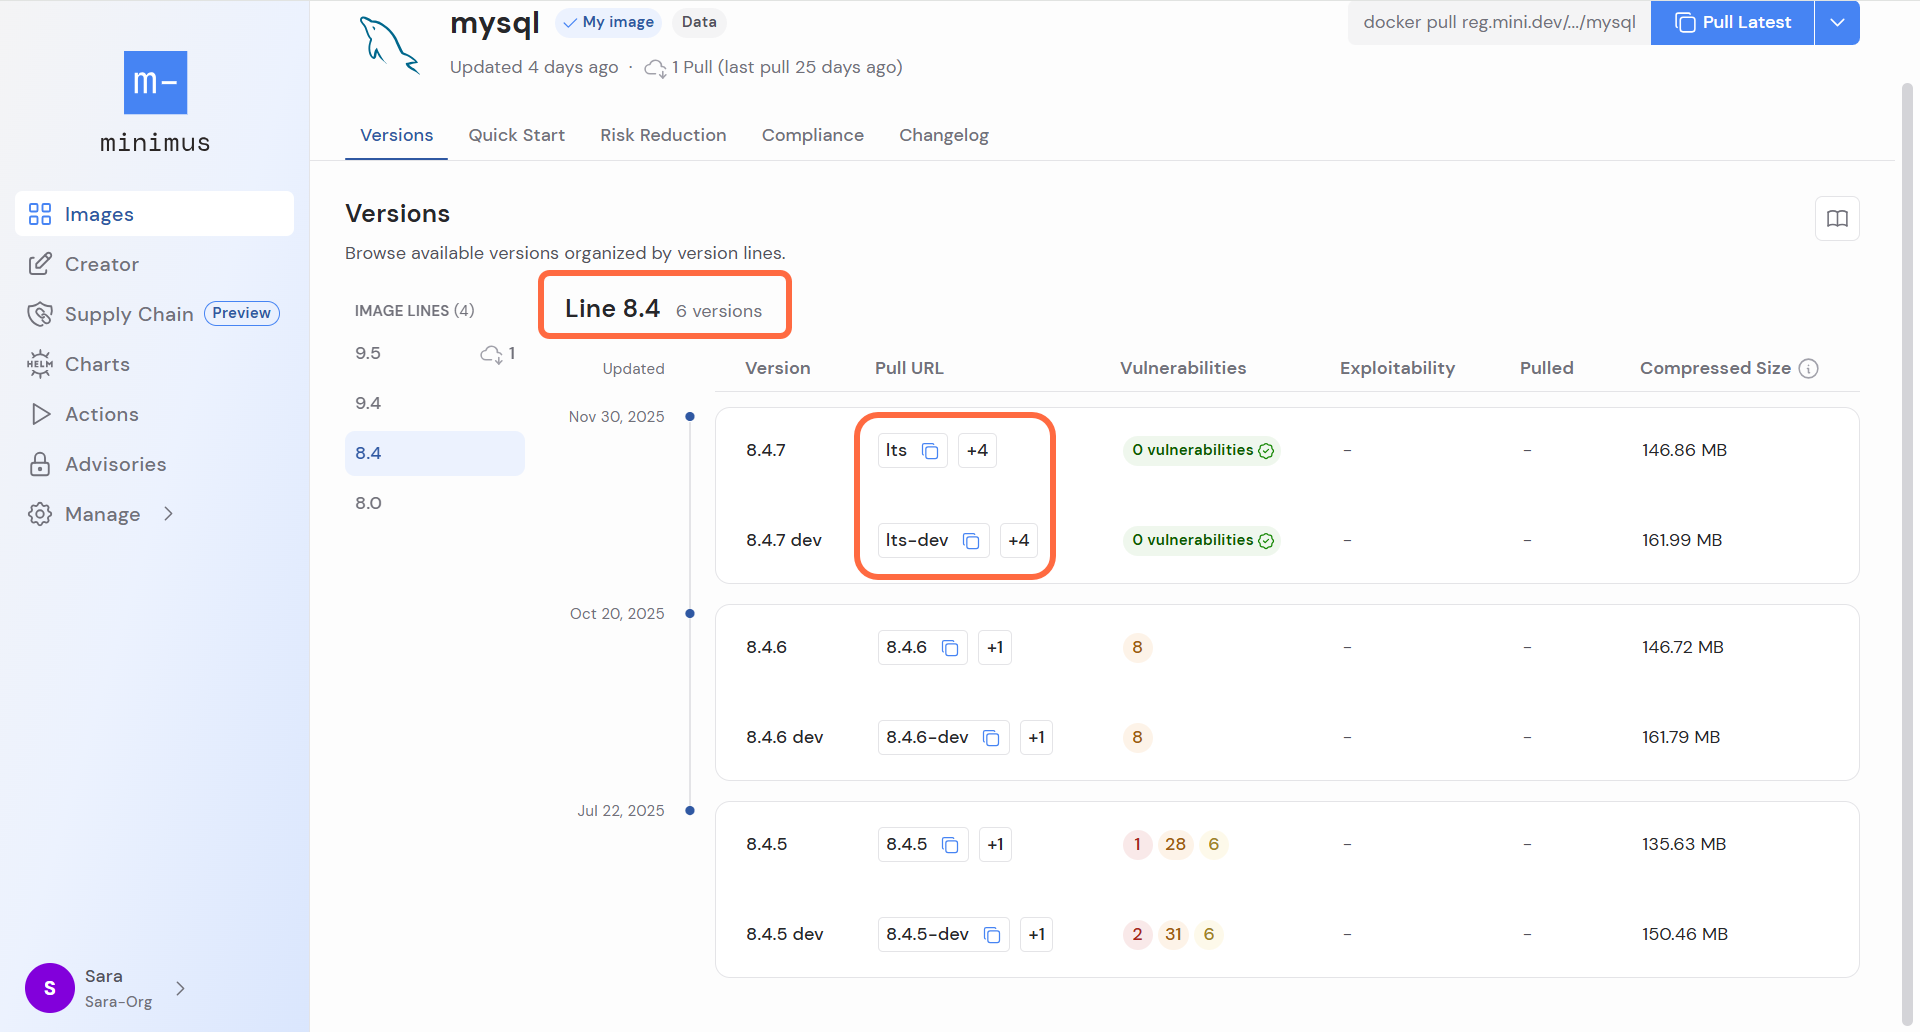The width and height of the screenshot is (1920, 1032).
Task: Copy the 8.4.6 pull URL
Action: tap(950, 648)
